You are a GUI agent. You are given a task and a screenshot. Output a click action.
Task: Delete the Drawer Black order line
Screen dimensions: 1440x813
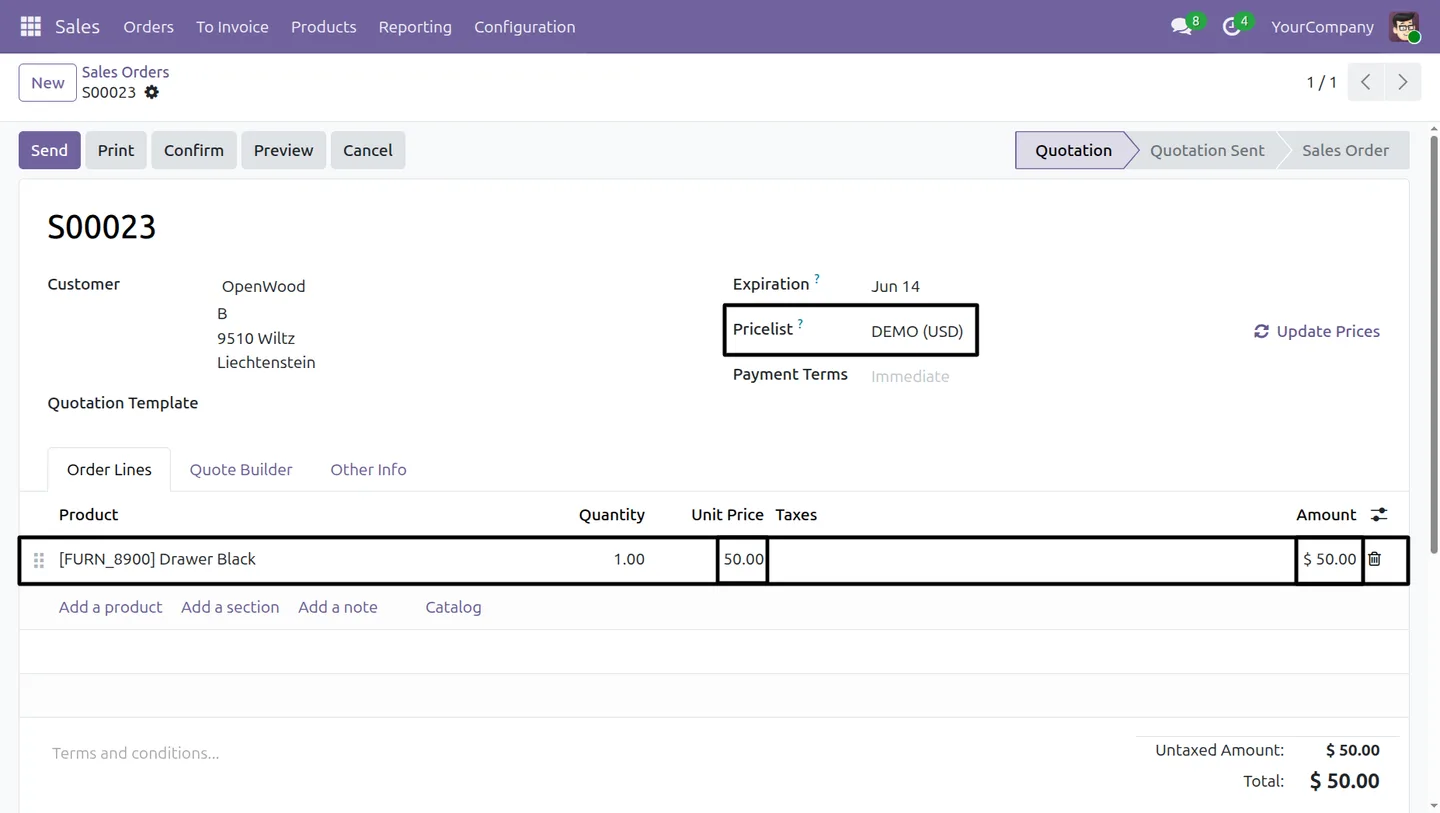pyautogui.click(x=1375, y=559)
